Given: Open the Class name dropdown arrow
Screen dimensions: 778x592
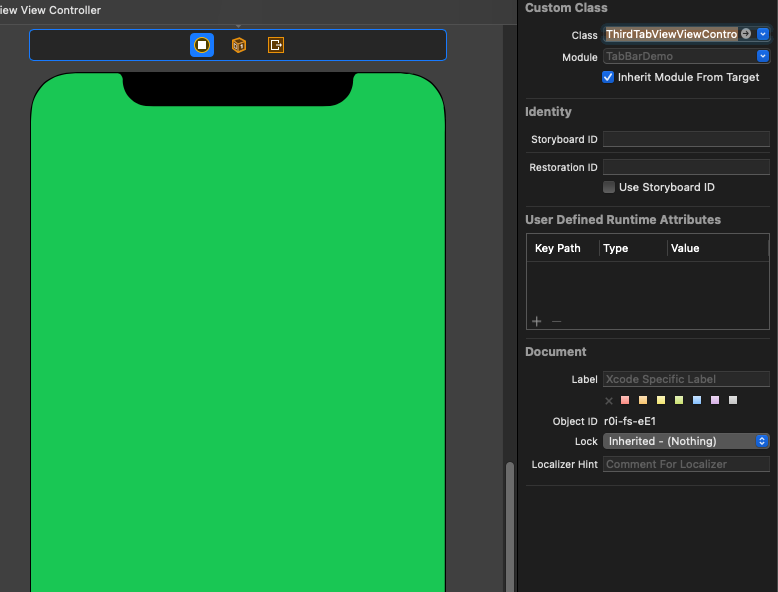Looking at the screenshot, I should coord(763,34).
